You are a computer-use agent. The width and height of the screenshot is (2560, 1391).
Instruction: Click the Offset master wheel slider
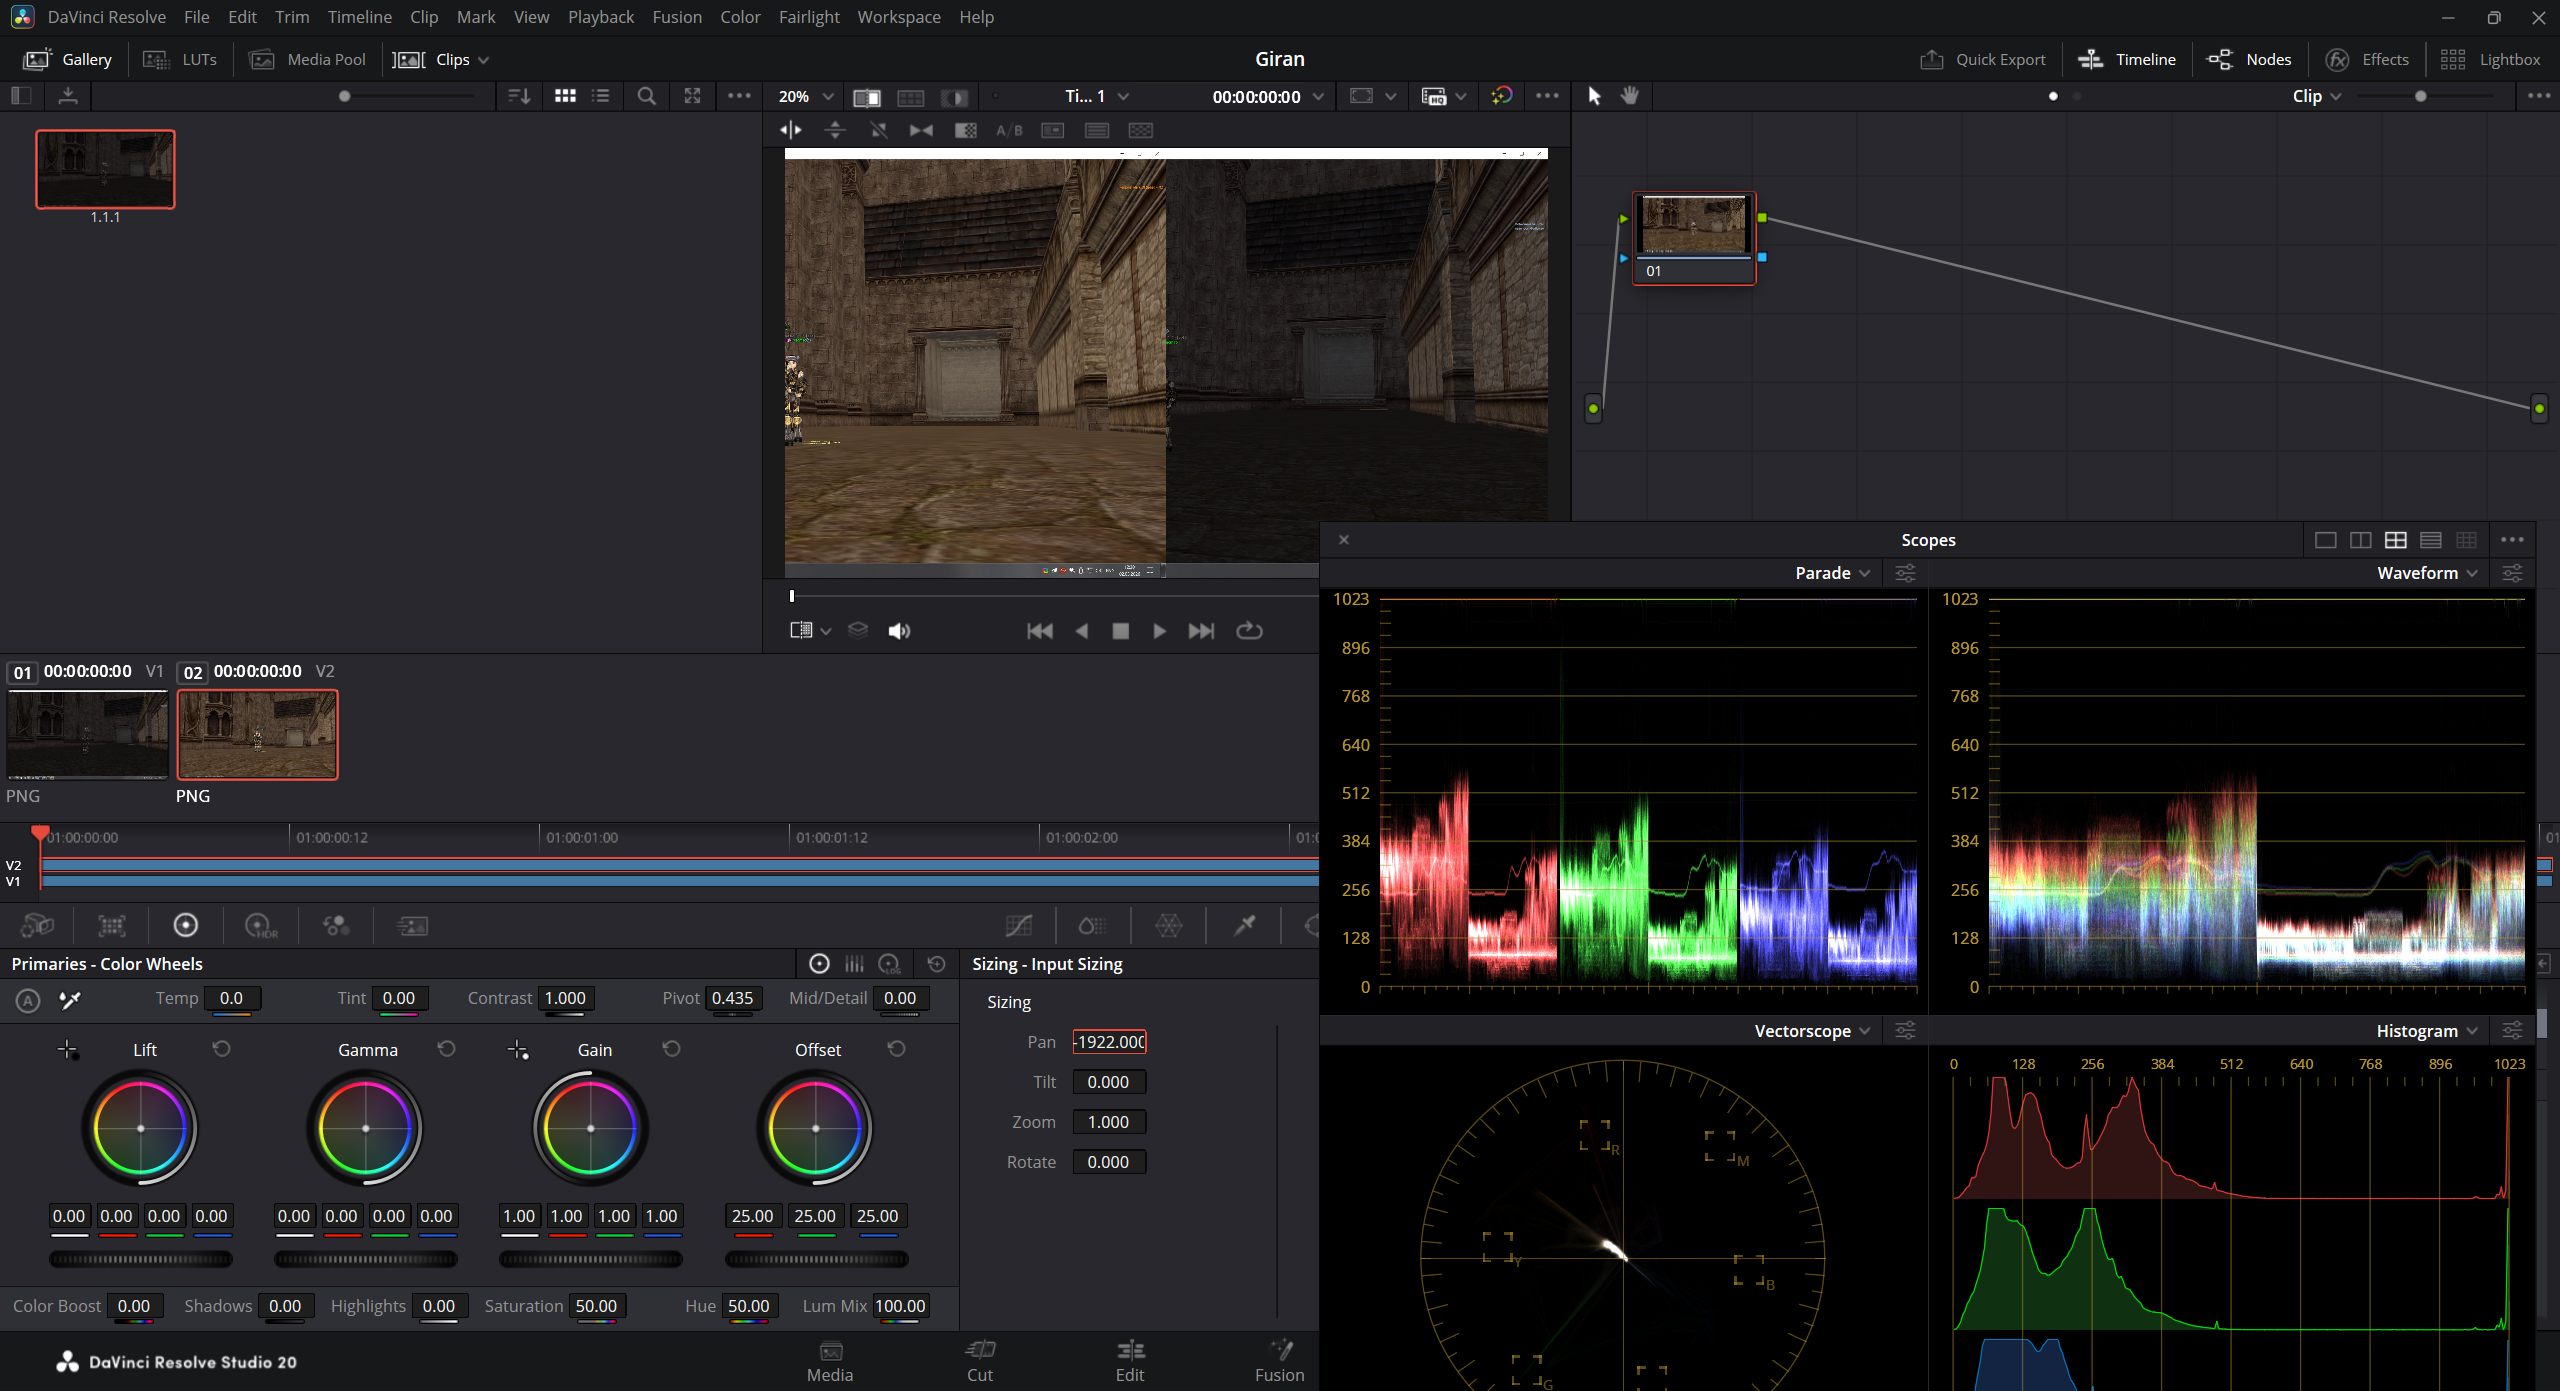point(816,1259)
